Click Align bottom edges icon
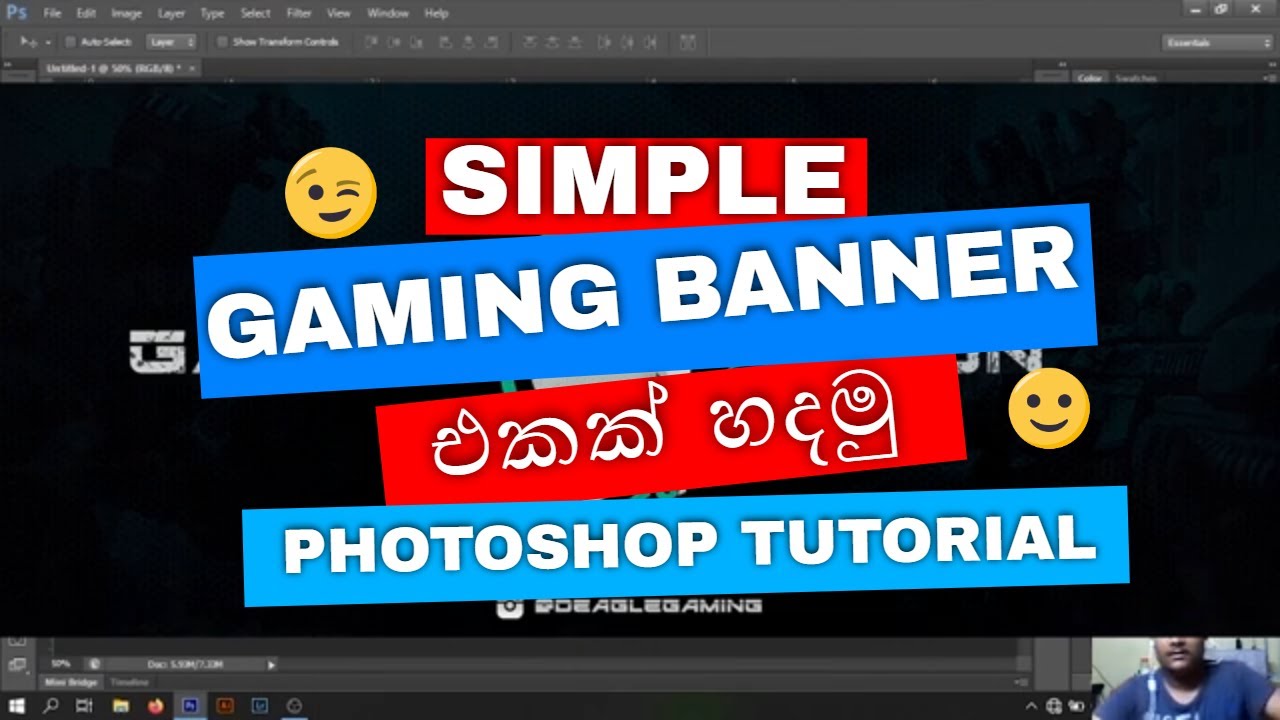The image size is (1280, 720). [x=416, y=42]
